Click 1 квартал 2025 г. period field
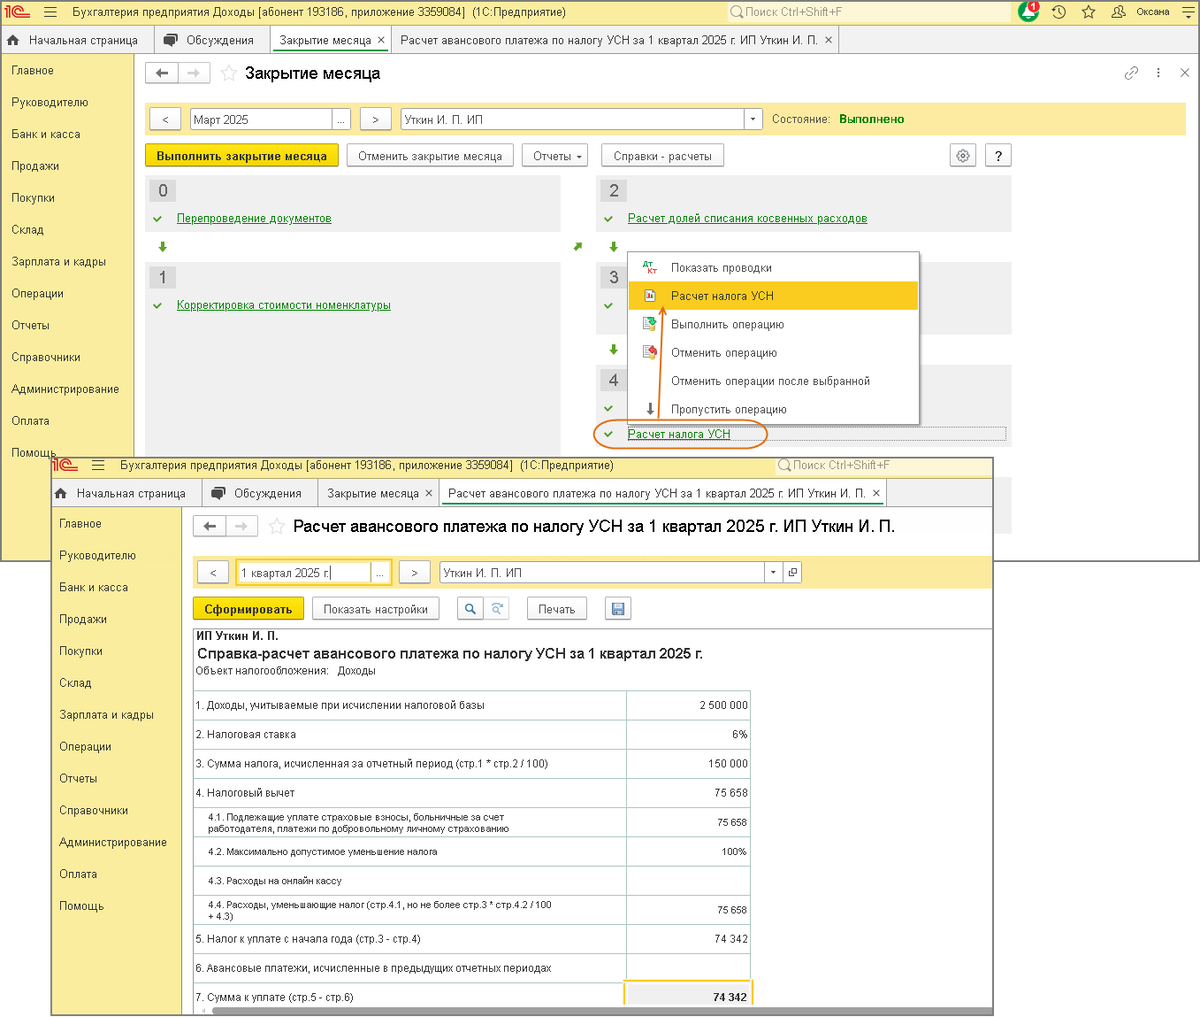Screen dimensions: 1200x1017 click(x=304, y=573)
